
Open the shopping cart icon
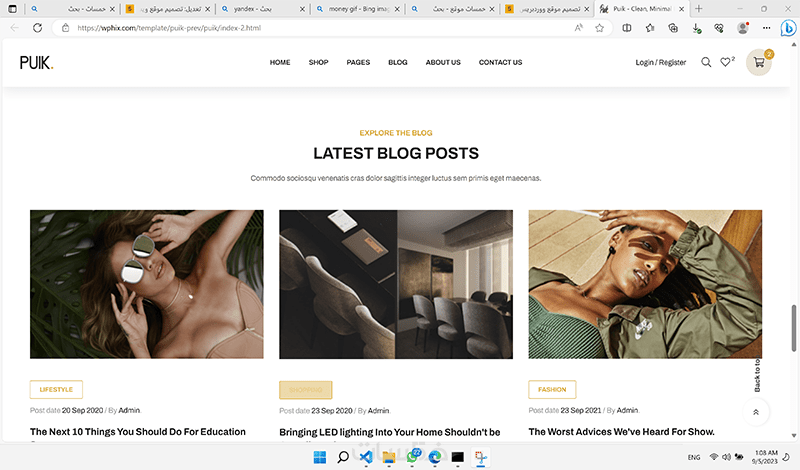759,62
